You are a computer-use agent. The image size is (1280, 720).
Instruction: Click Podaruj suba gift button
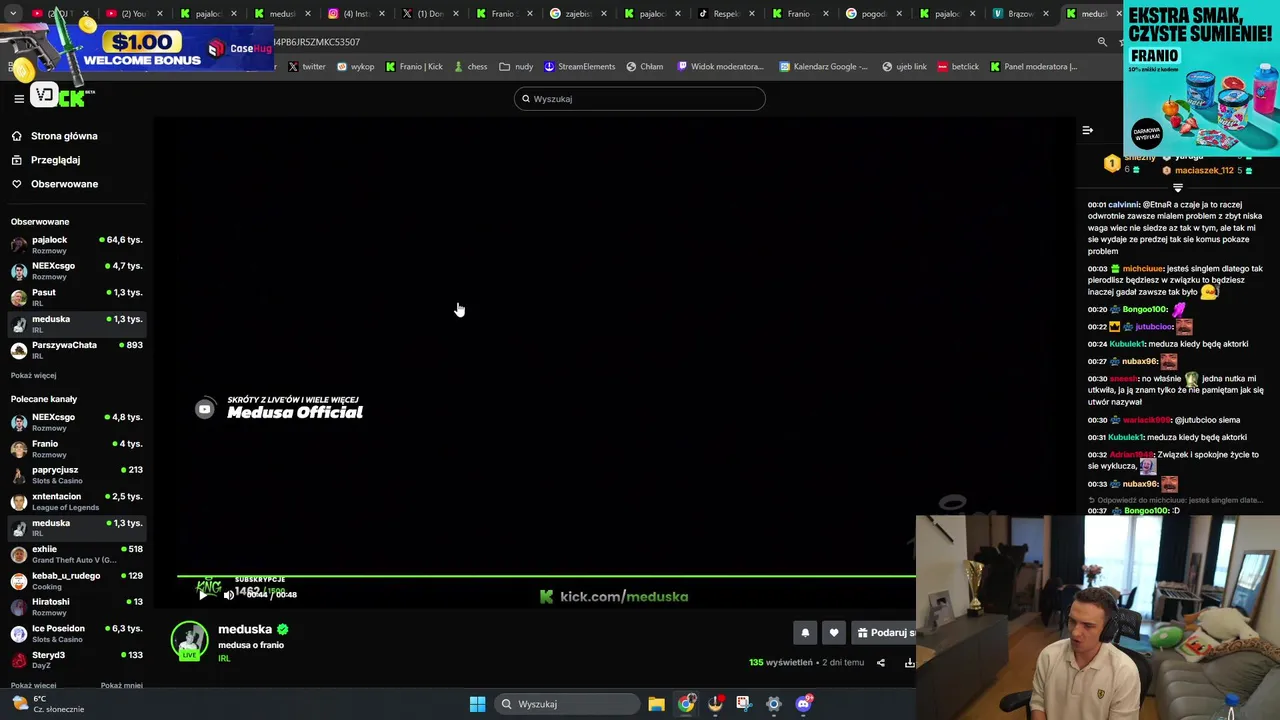click(x=884, y=632)
